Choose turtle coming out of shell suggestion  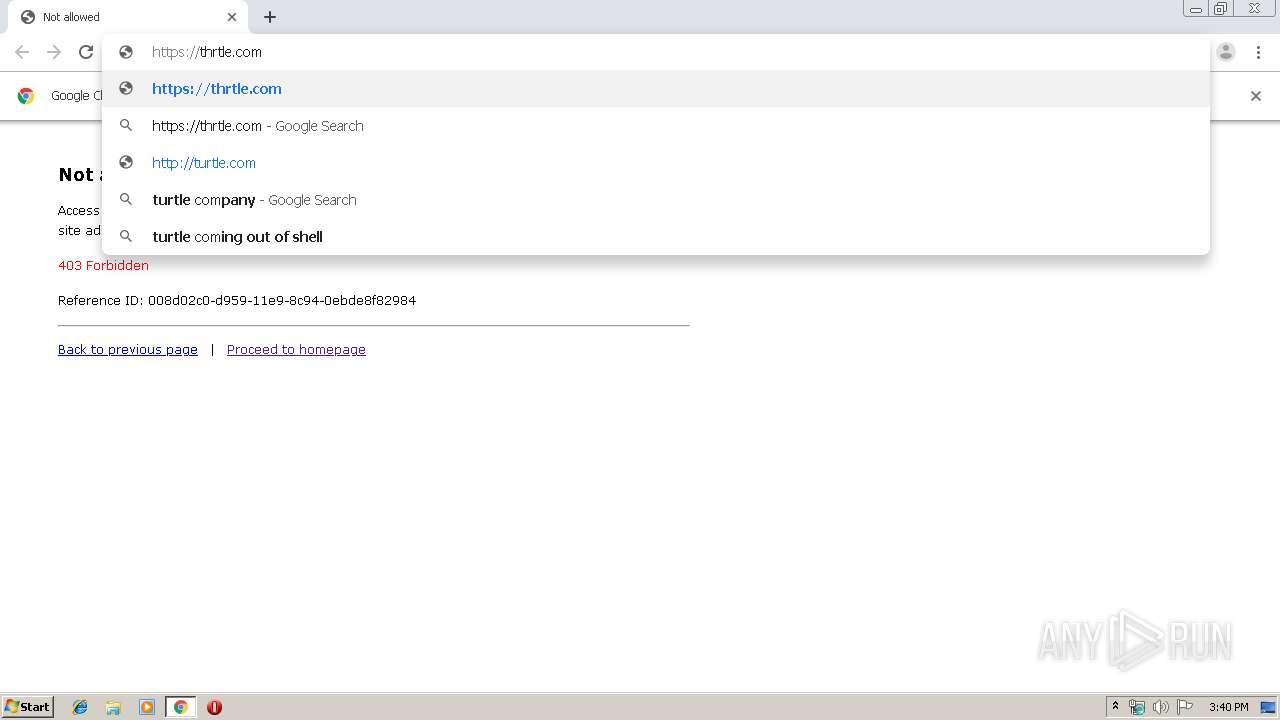[656, 237]
